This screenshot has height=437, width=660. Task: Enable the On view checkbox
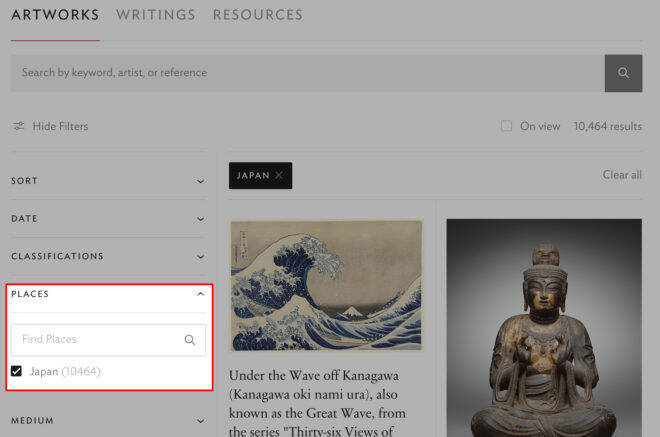click(x=506, y=126)
